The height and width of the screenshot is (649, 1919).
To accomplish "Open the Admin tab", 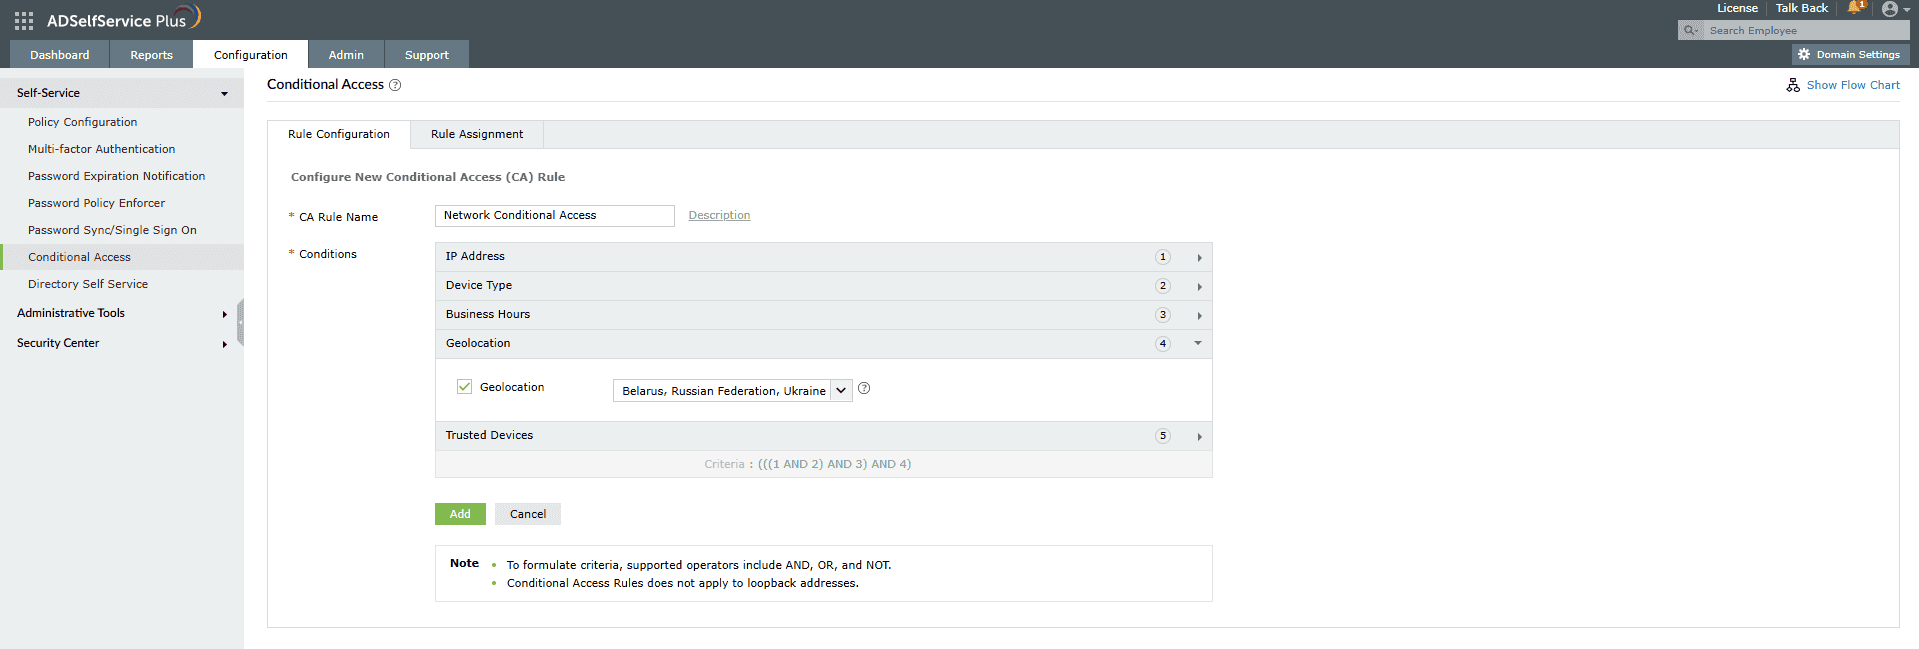I will pos(346,55).
